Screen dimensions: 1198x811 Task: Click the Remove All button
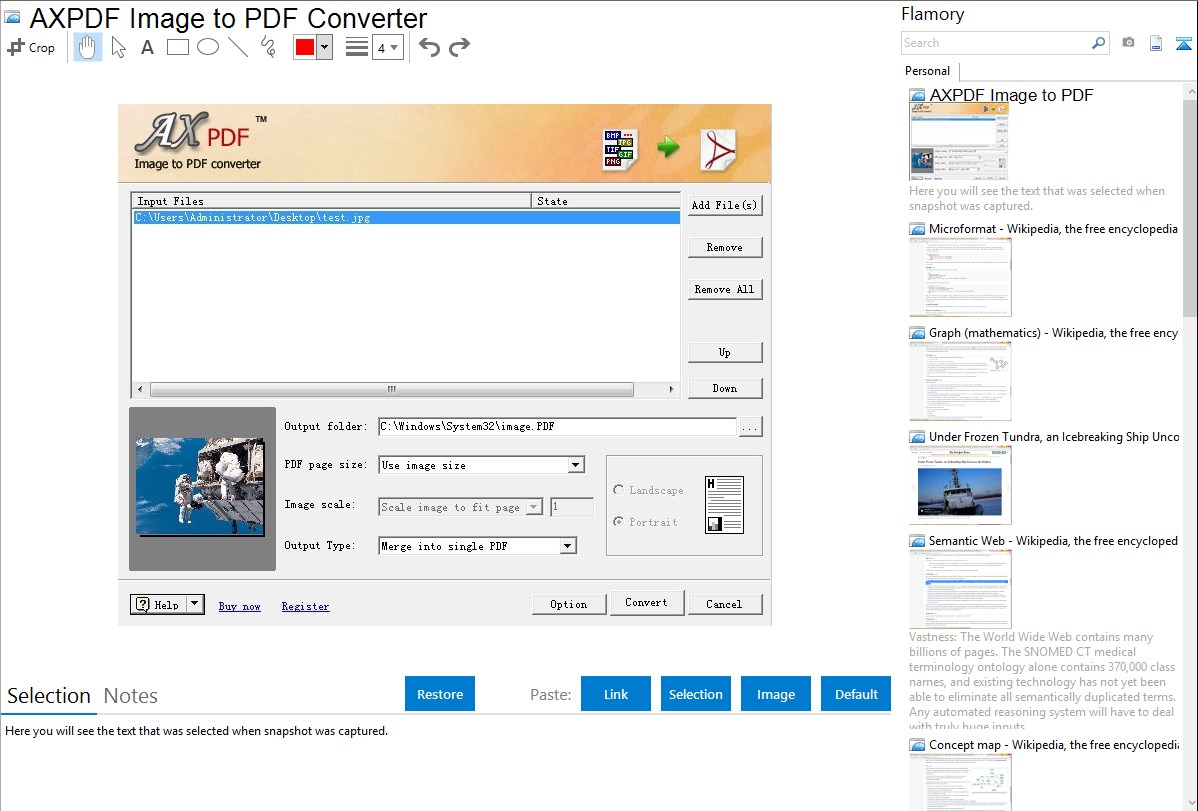tap(724, 290)
